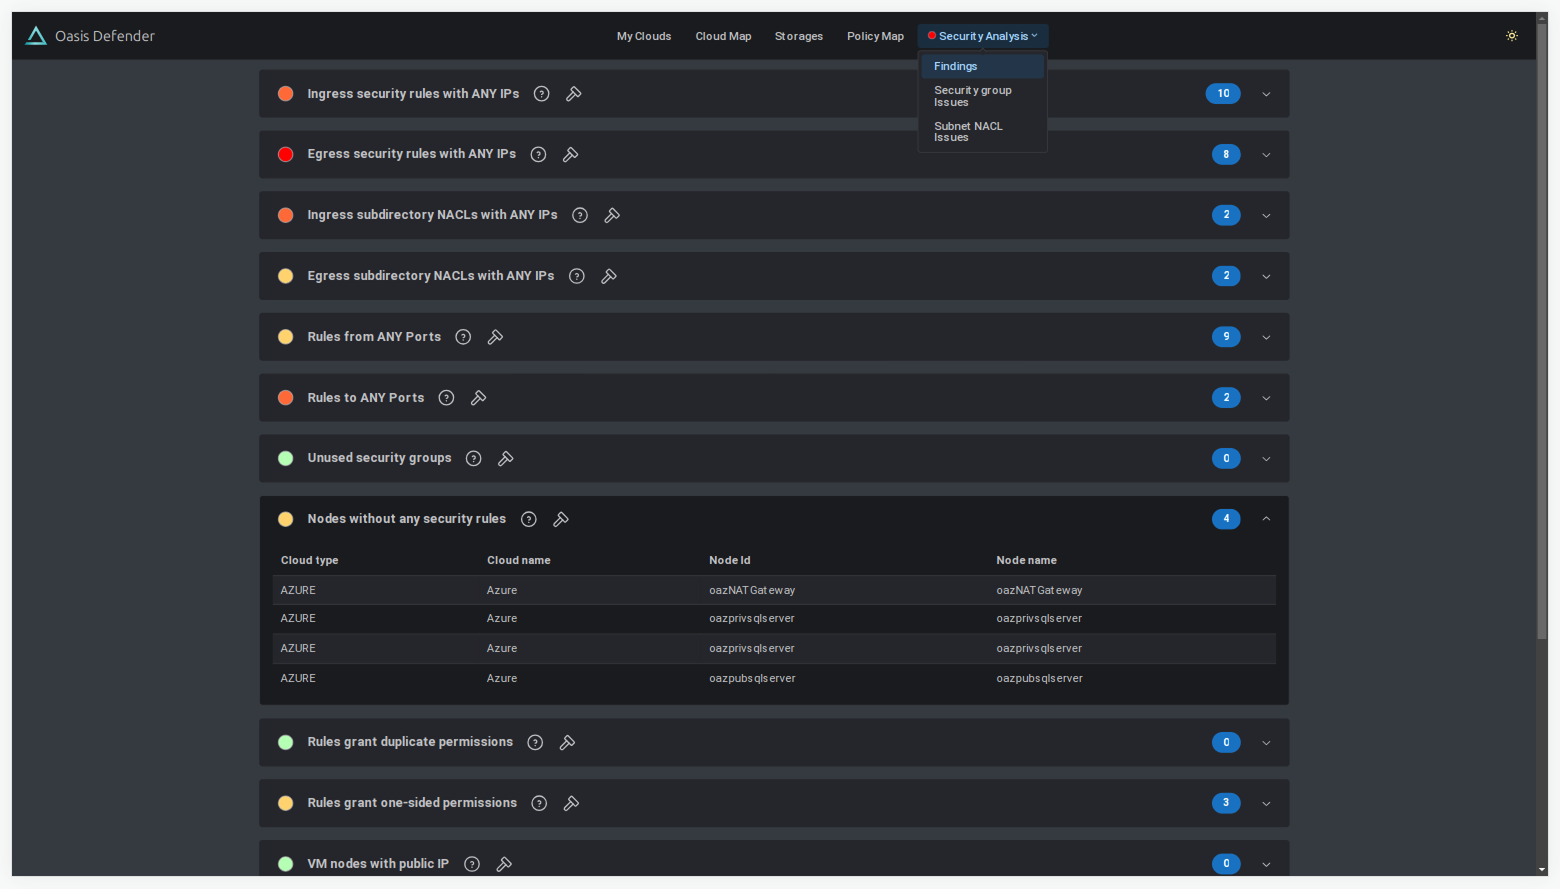This screenshot has height=889, width=1560.
Task: Open help for Rules grant duplicate permissions
Action: [535, 742]
